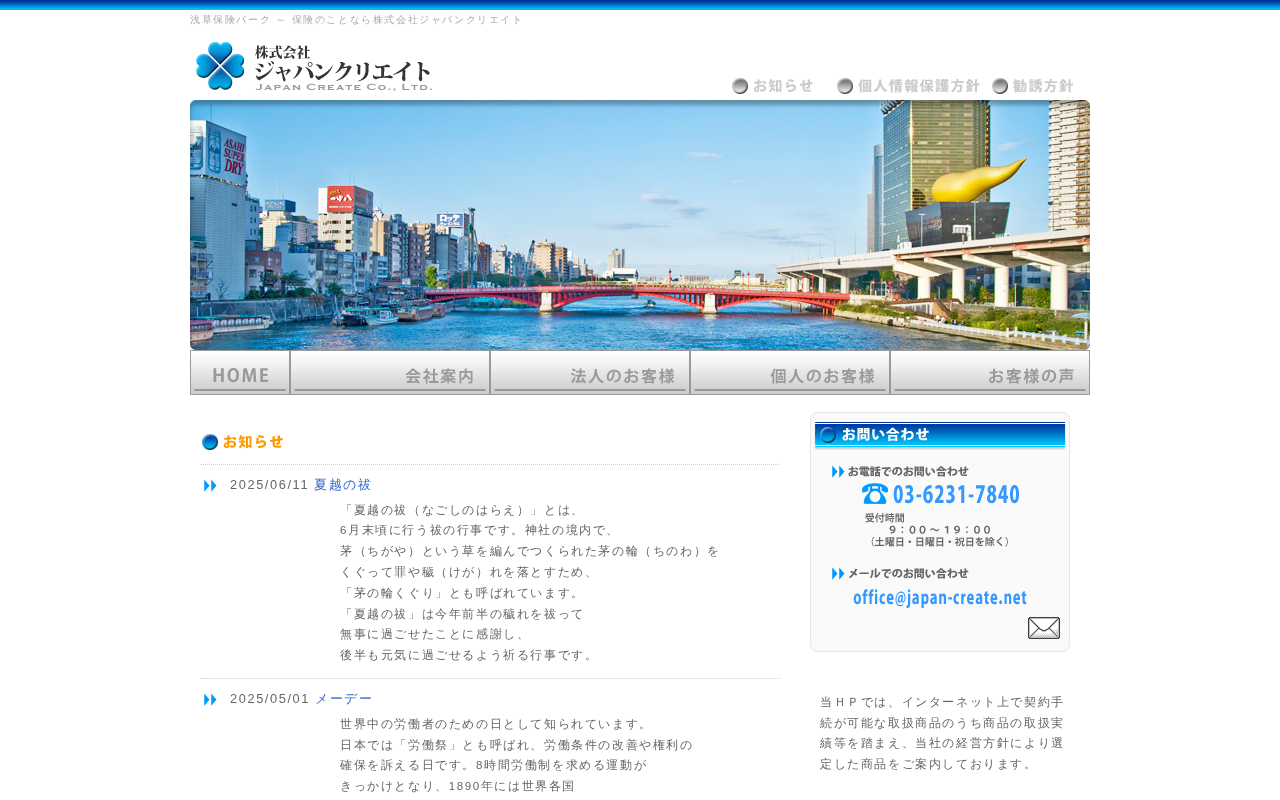
Task: Click the お問い合わせ panel header
Action: [940, 435]
